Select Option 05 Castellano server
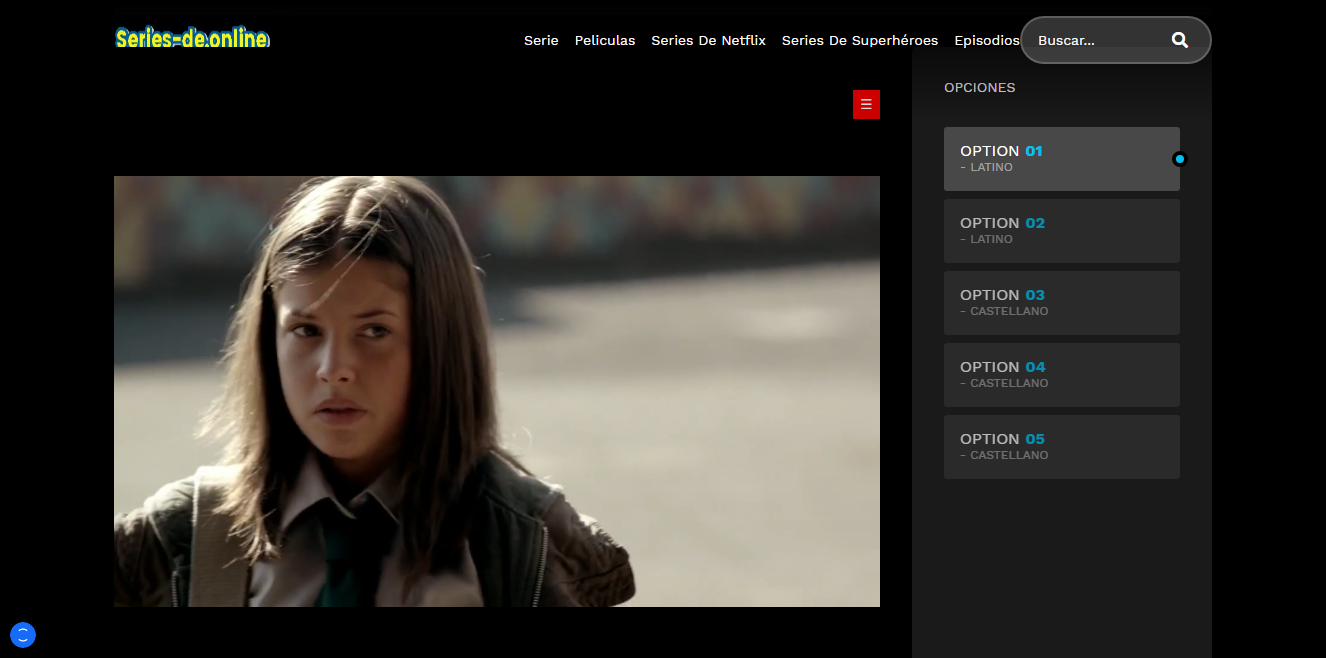The height and width of the screenshot is (658, 1326). pyautogui.click(x=1062, y=447)
